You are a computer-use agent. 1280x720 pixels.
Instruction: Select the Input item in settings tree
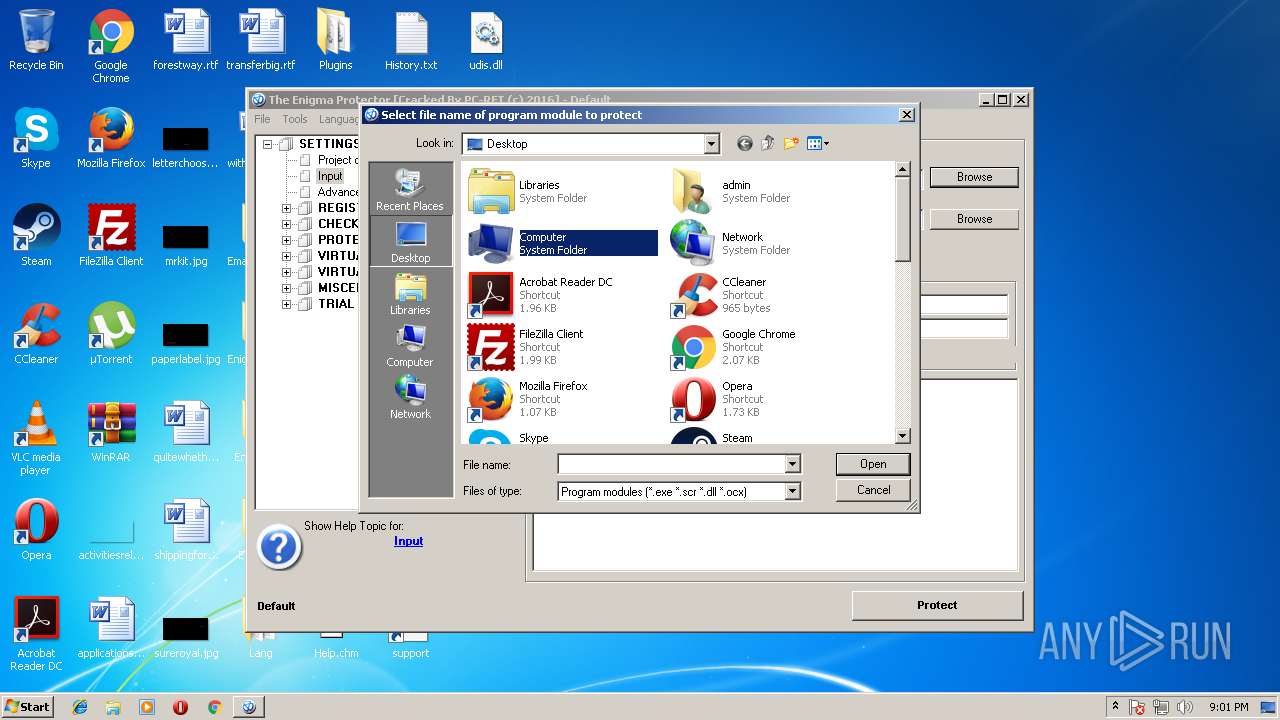click(330, 176)
